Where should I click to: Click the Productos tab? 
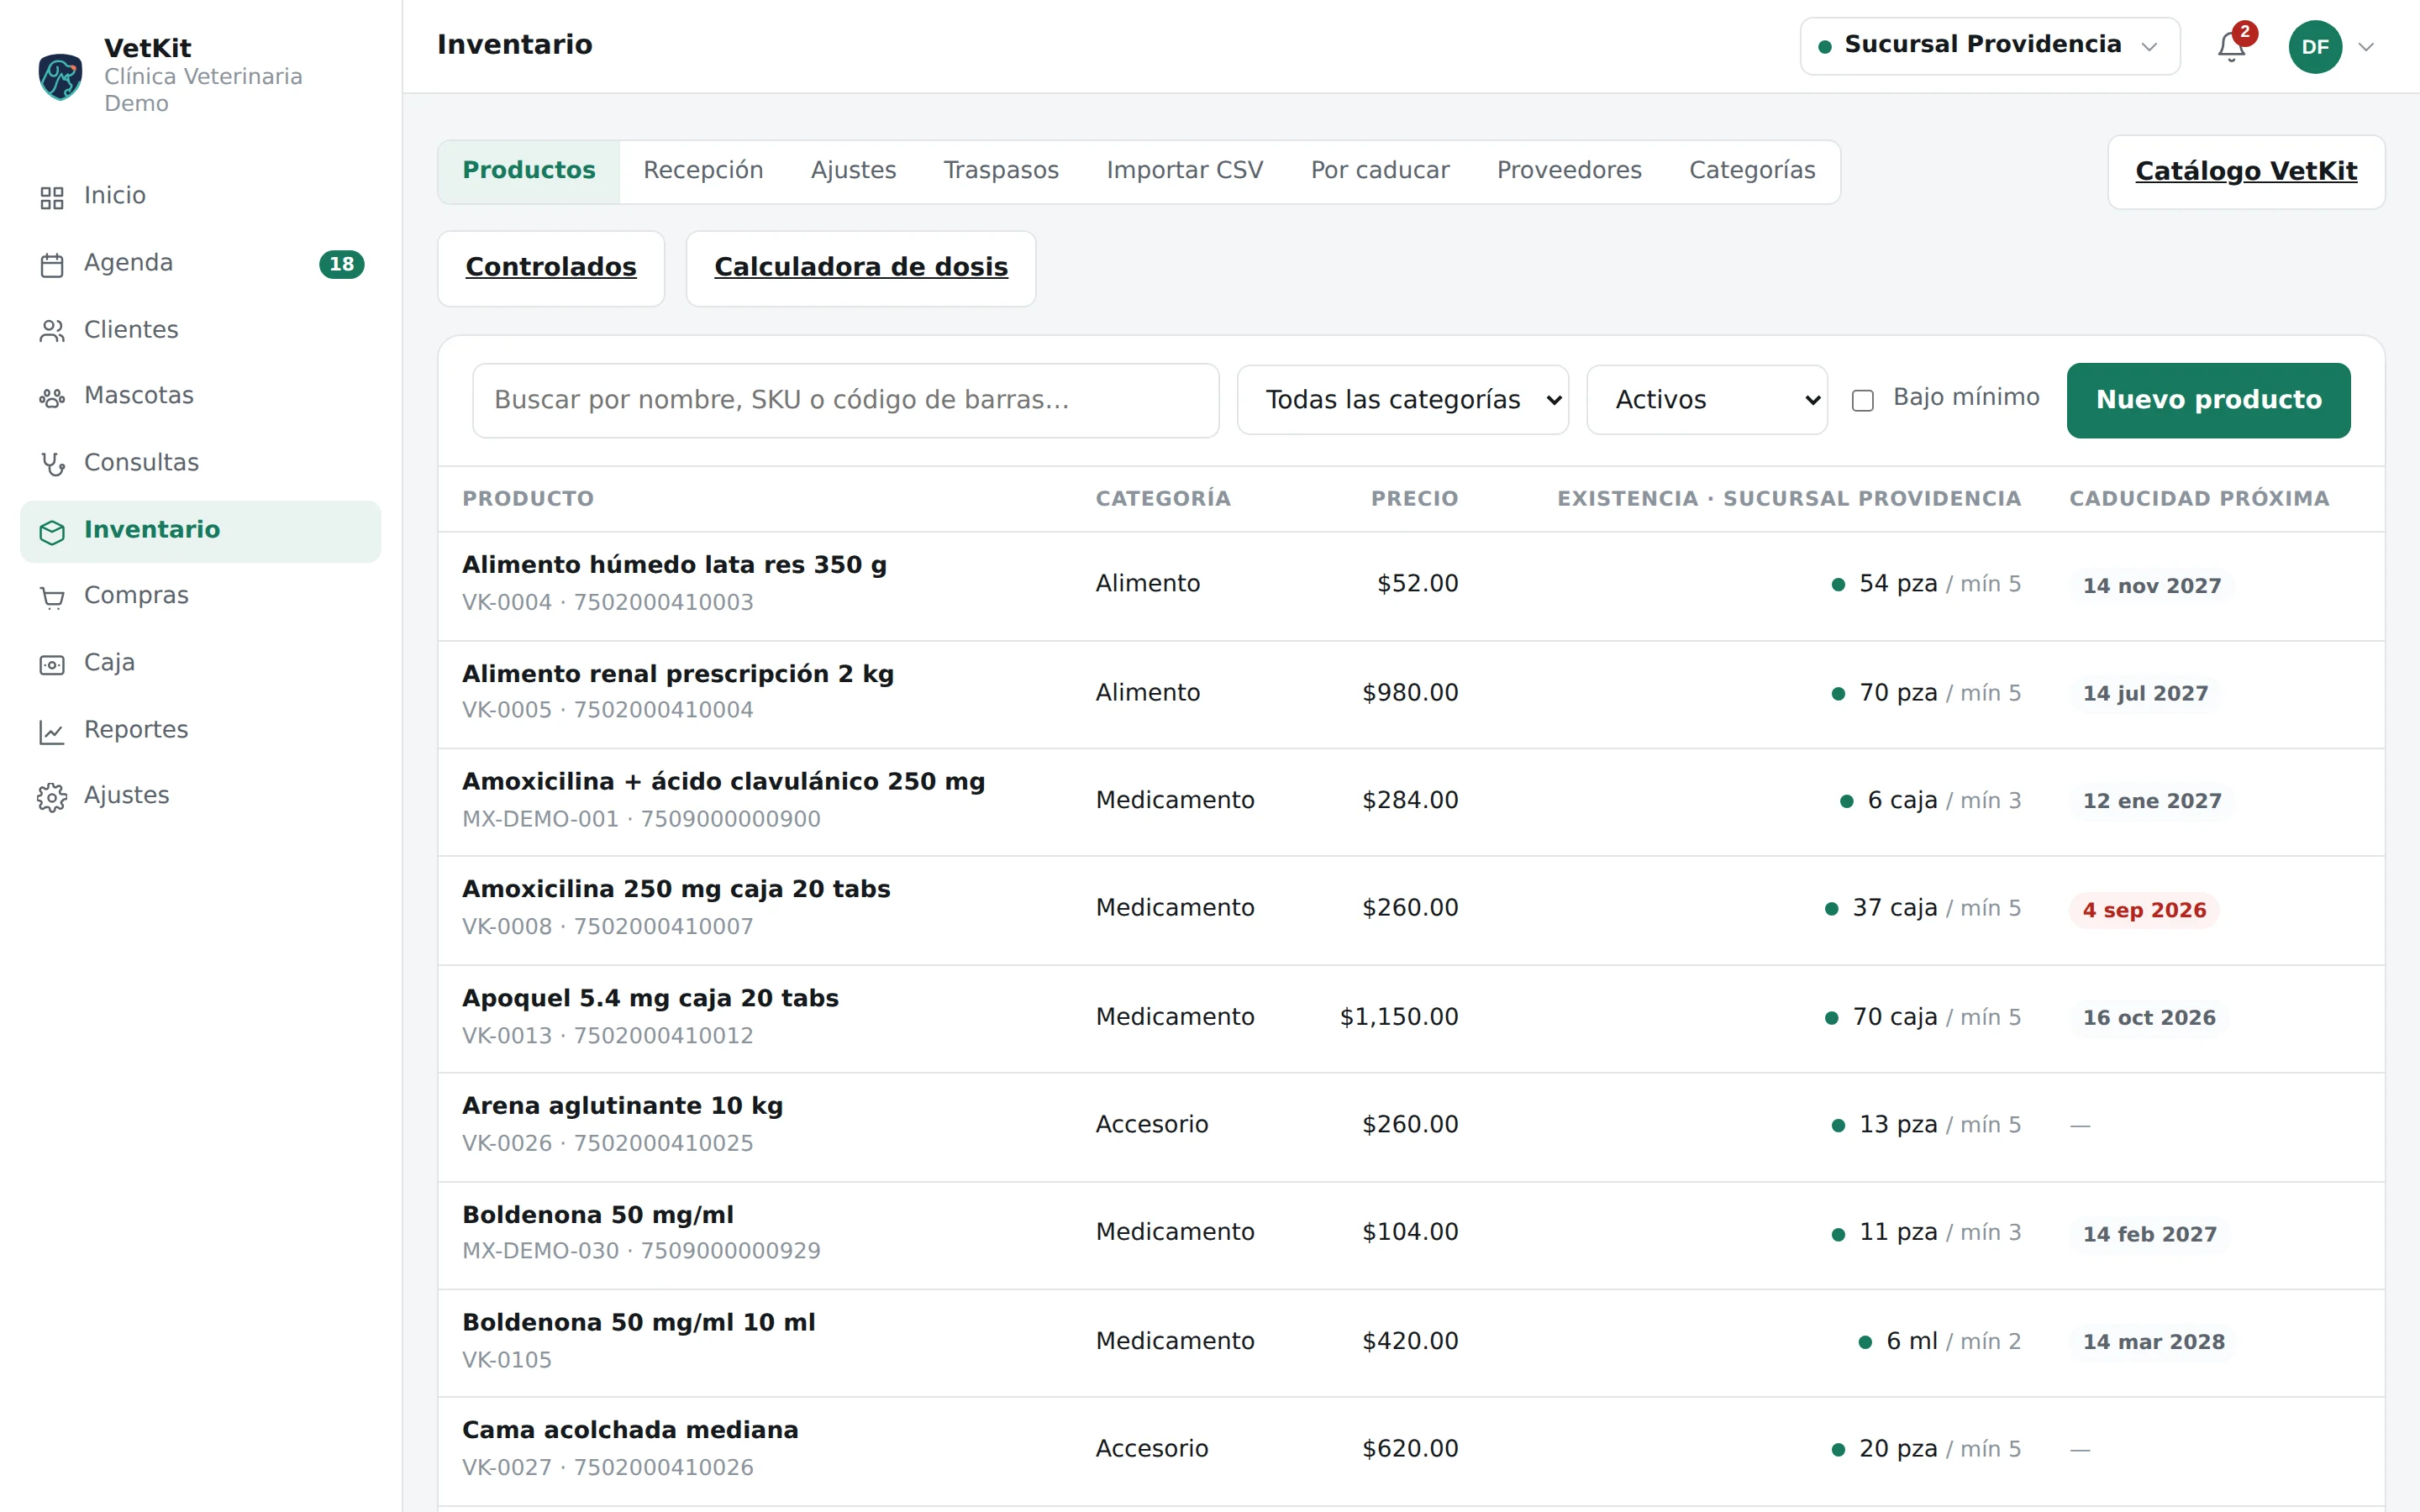point(529,171)
